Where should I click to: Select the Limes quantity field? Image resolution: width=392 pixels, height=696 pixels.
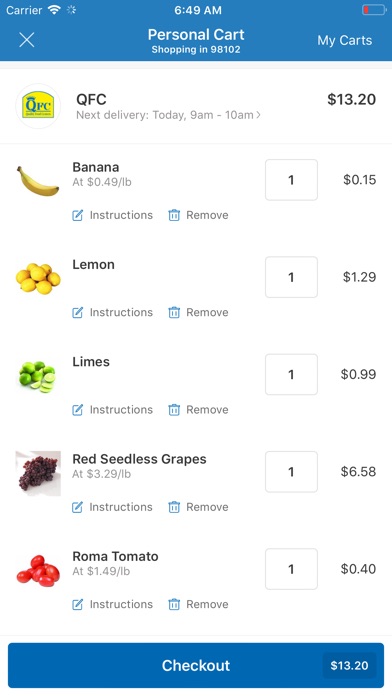291,374
